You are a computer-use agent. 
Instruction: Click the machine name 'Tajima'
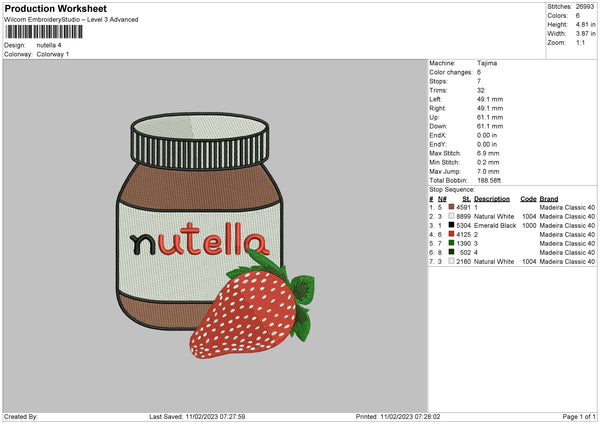(487, 63)
